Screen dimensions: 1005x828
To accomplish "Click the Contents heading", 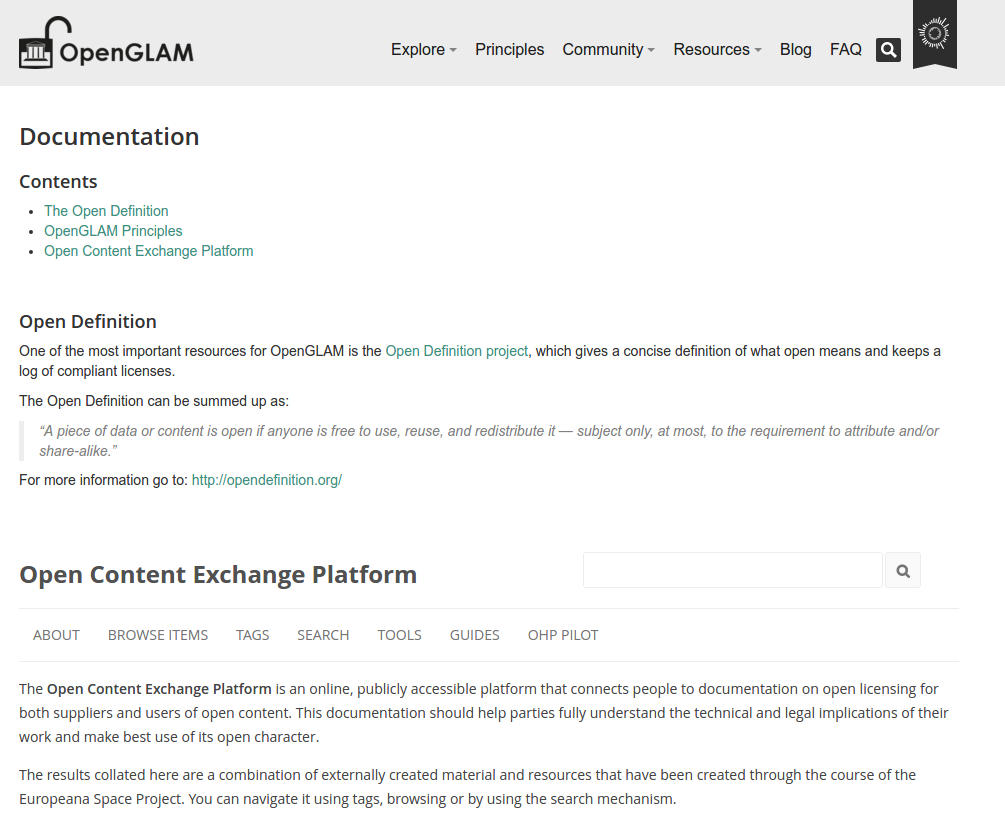I will coord(58,182).
